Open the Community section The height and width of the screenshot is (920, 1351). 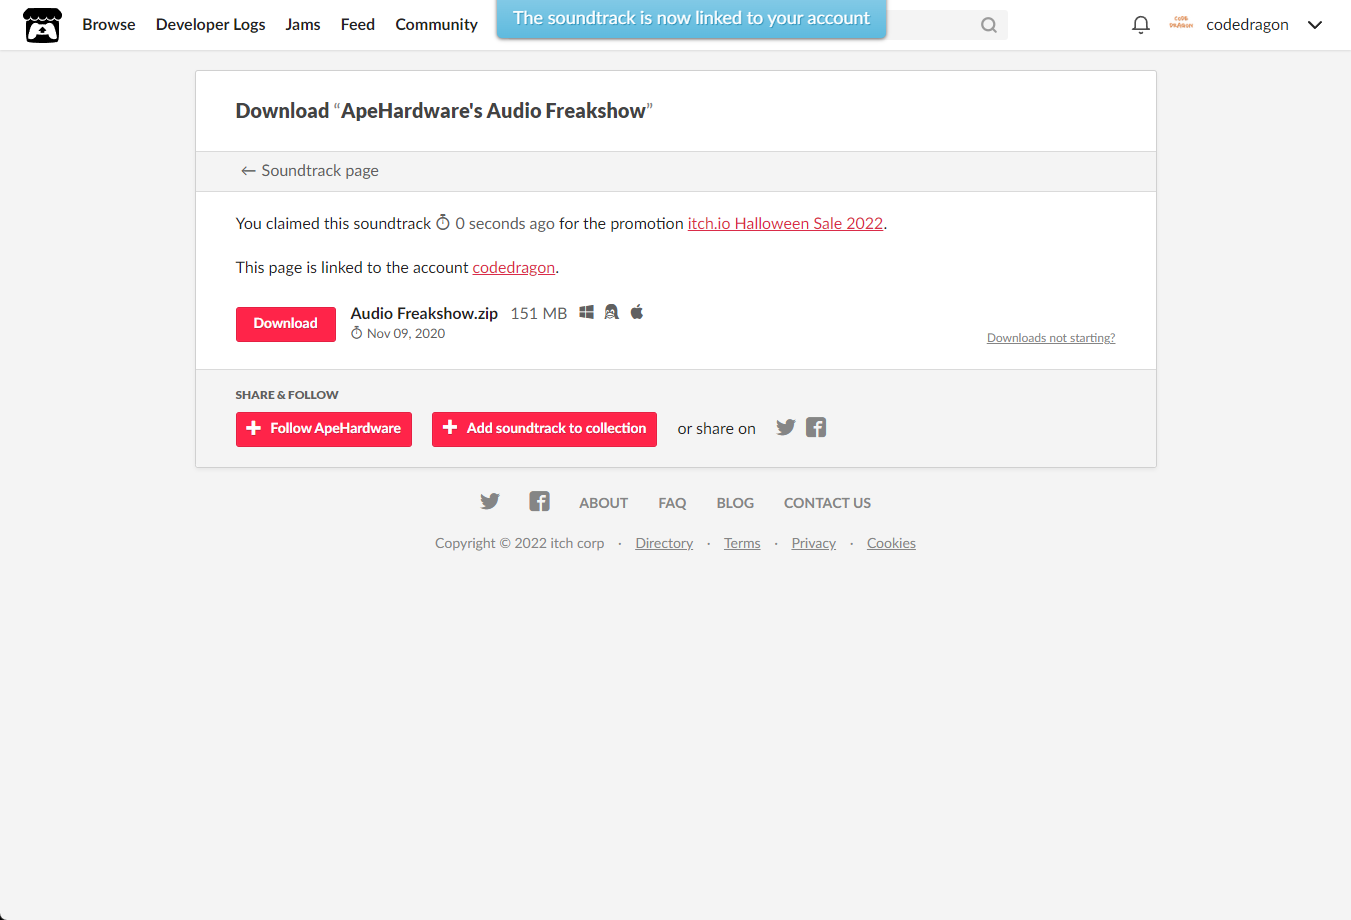[x=437, y=25]
